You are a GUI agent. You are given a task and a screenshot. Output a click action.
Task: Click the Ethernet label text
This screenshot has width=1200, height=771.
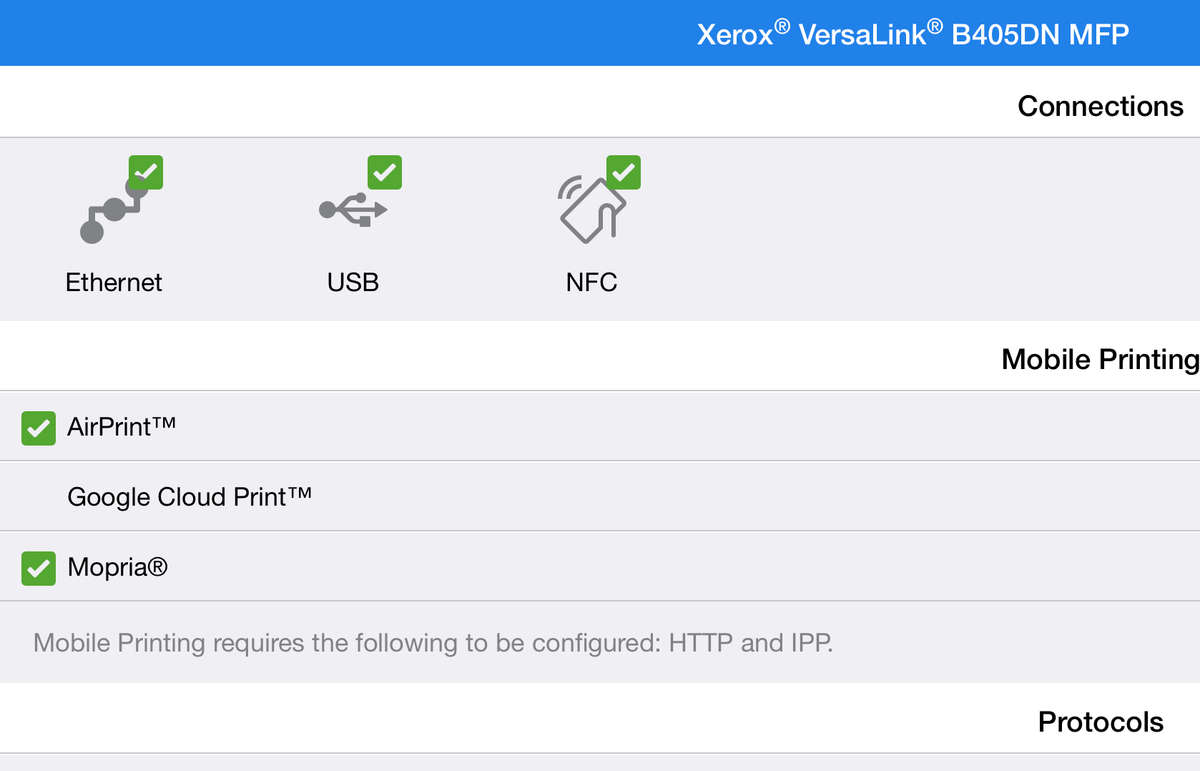click(114, 282)
